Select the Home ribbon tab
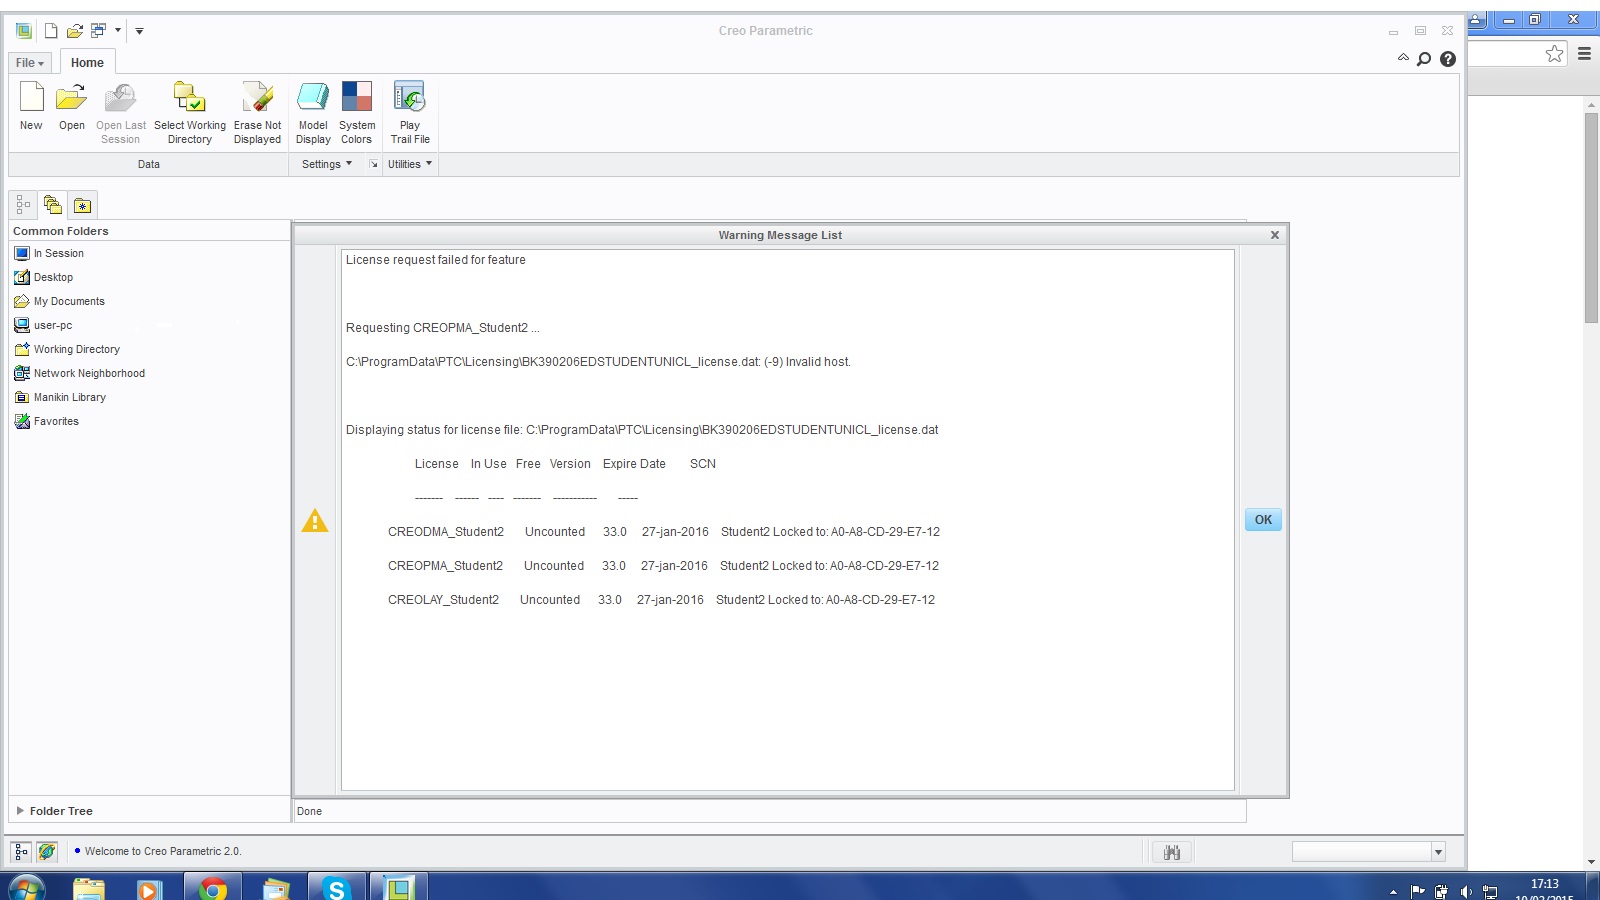 (x=87, y=63)
